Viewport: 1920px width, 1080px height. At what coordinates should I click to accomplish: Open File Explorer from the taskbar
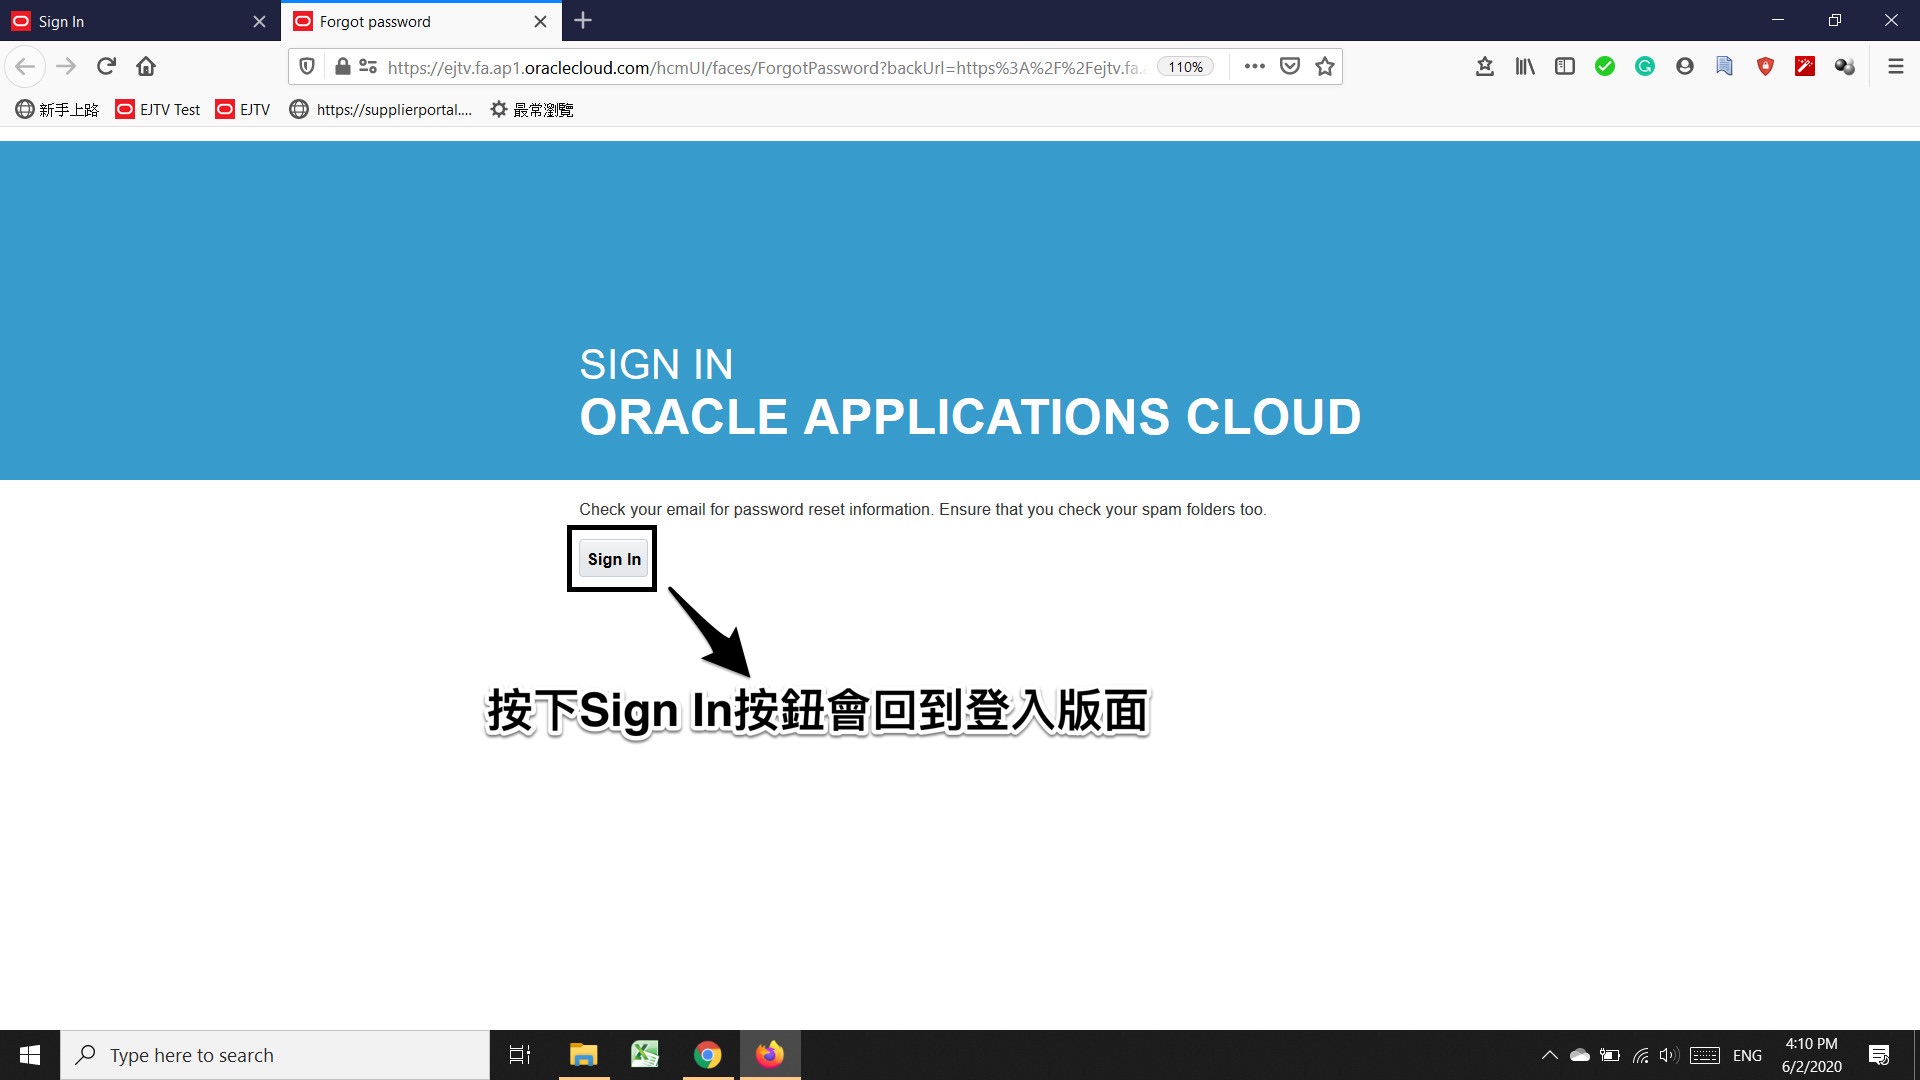pyautogui.click(x=583, y=1055)
